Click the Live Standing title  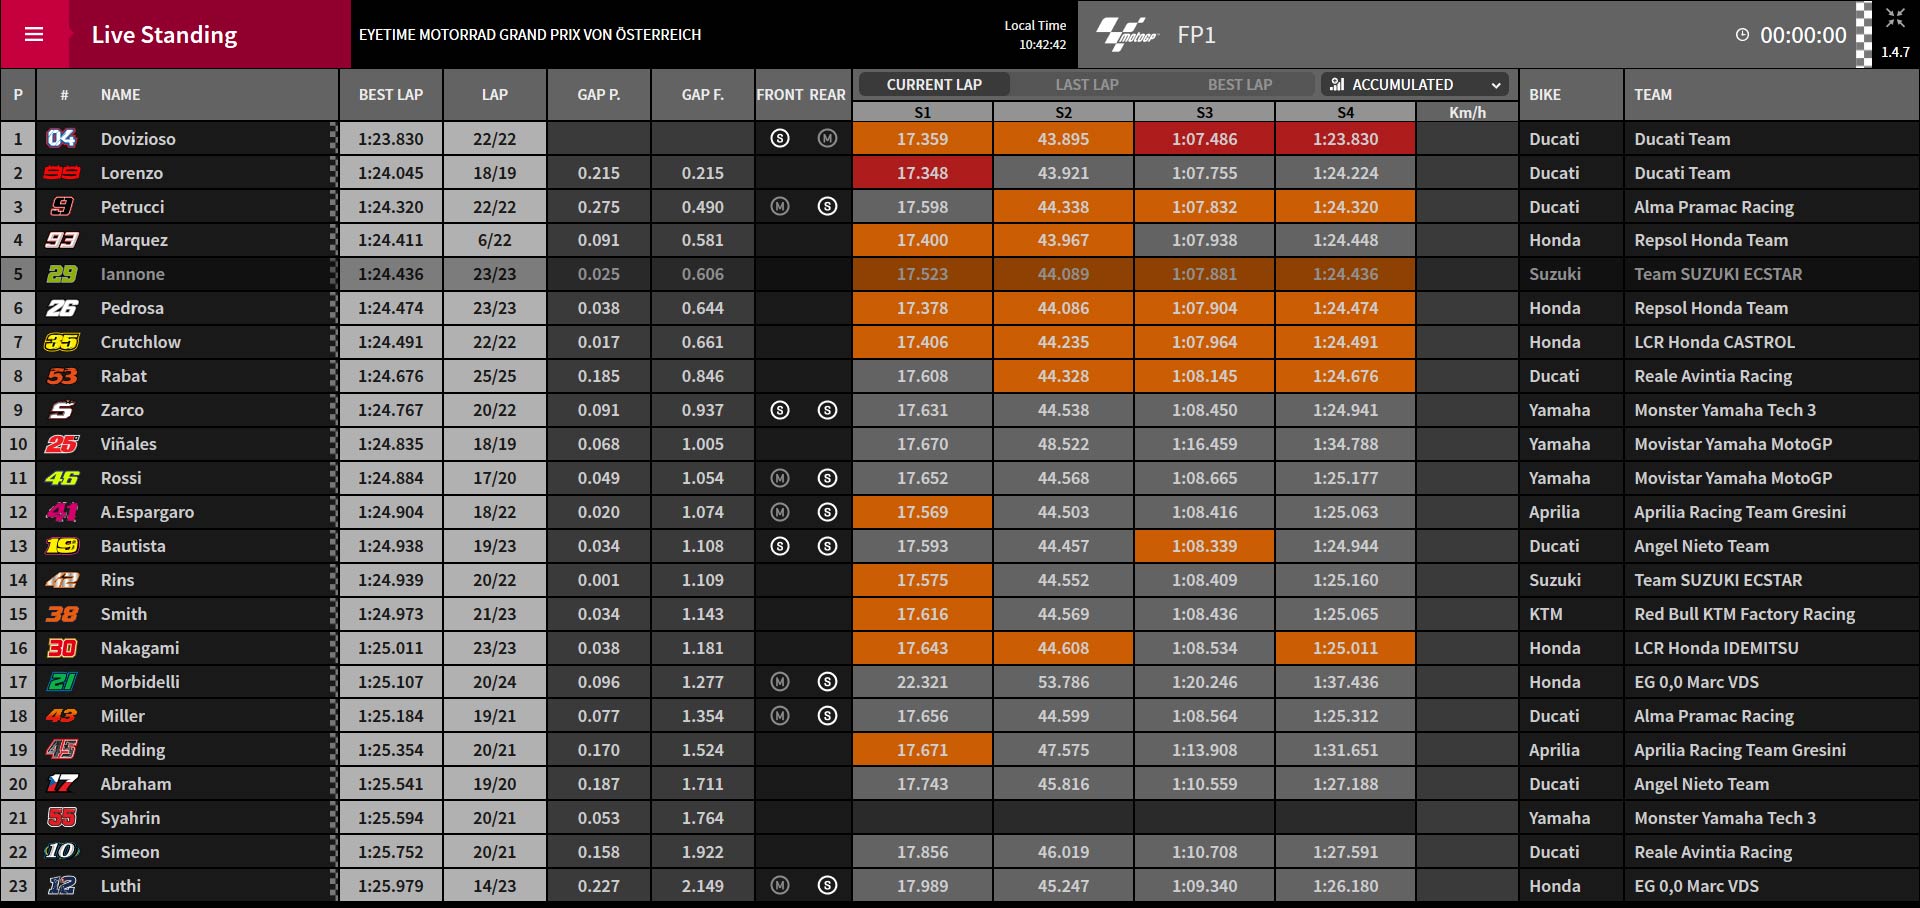(x=165, y=35)
